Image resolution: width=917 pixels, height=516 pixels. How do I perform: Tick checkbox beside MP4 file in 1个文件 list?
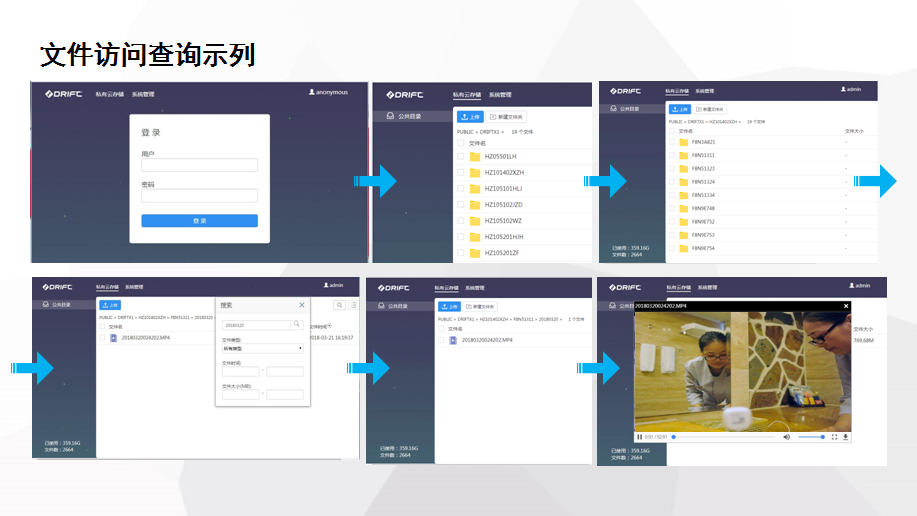click(441, 340)
